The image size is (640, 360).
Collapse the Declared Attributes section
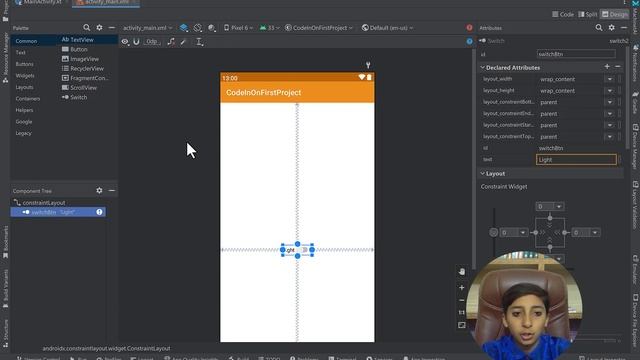(482, 67)
